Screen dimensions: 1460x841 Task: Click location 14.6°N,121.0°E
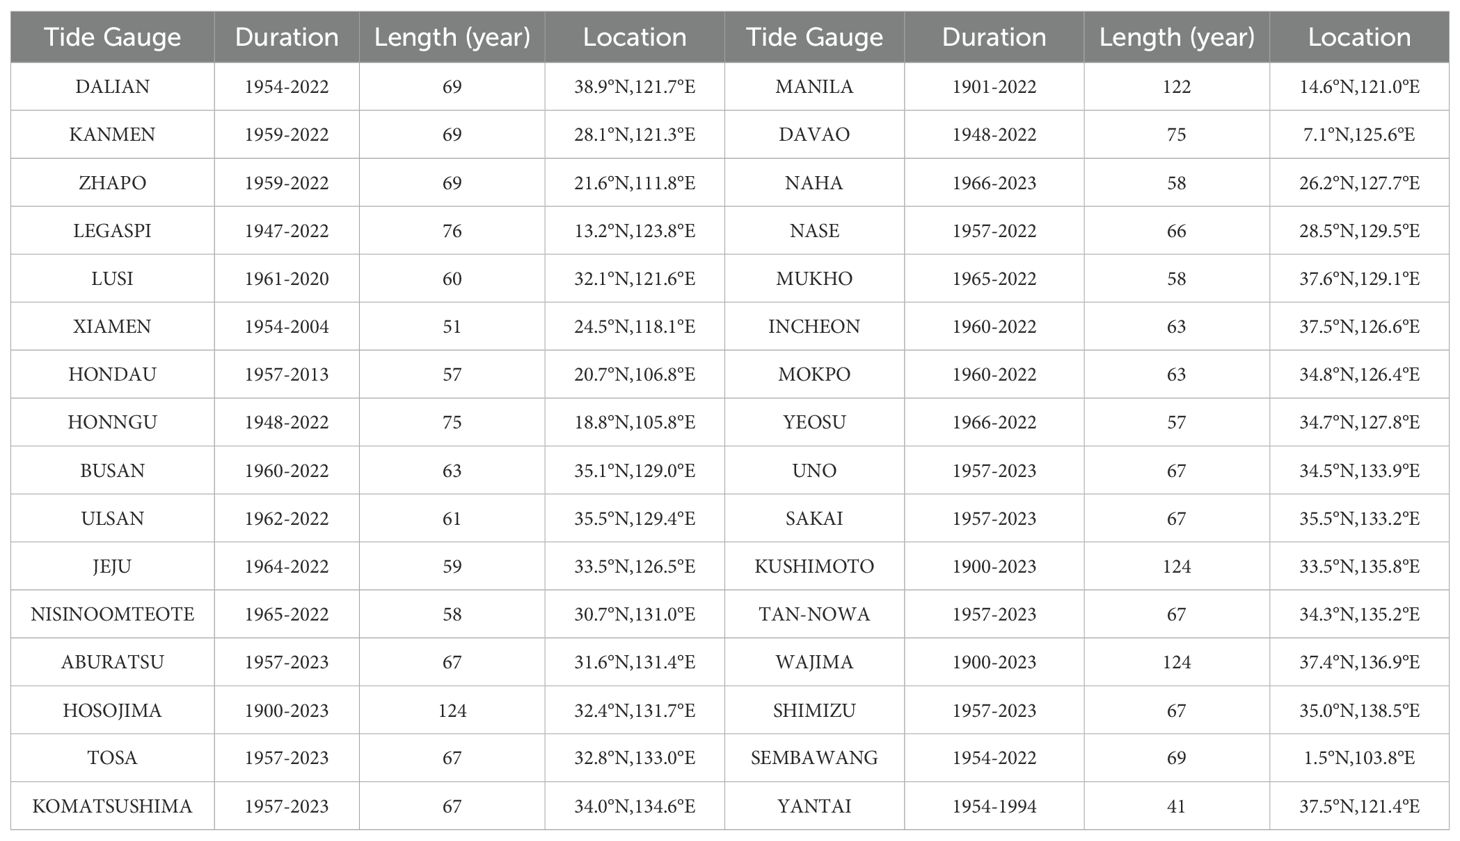[1359, 87]
